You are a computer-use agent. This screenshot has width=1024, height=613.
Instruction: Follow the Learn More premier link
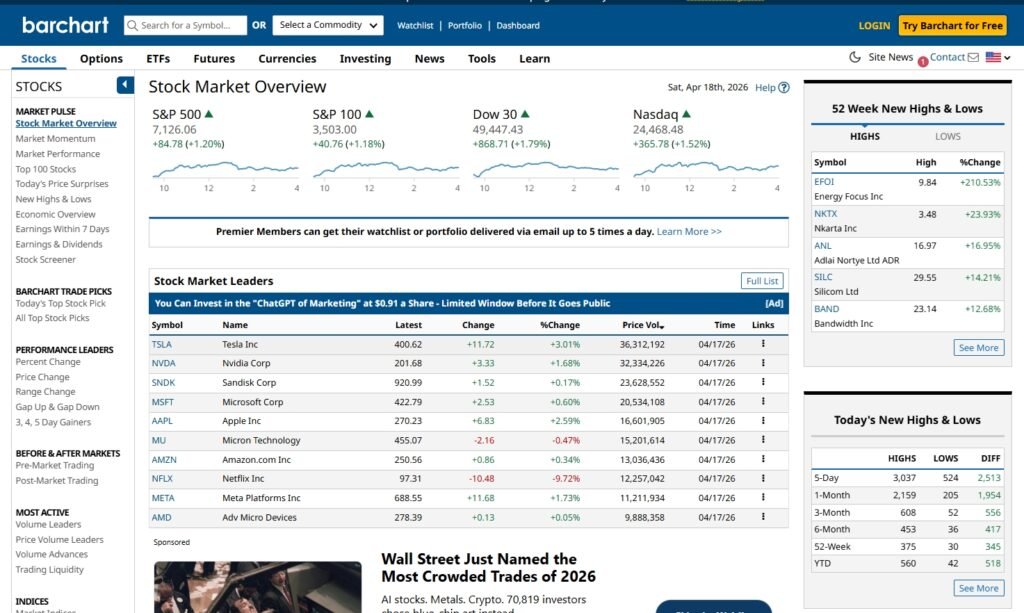[689, 231]
